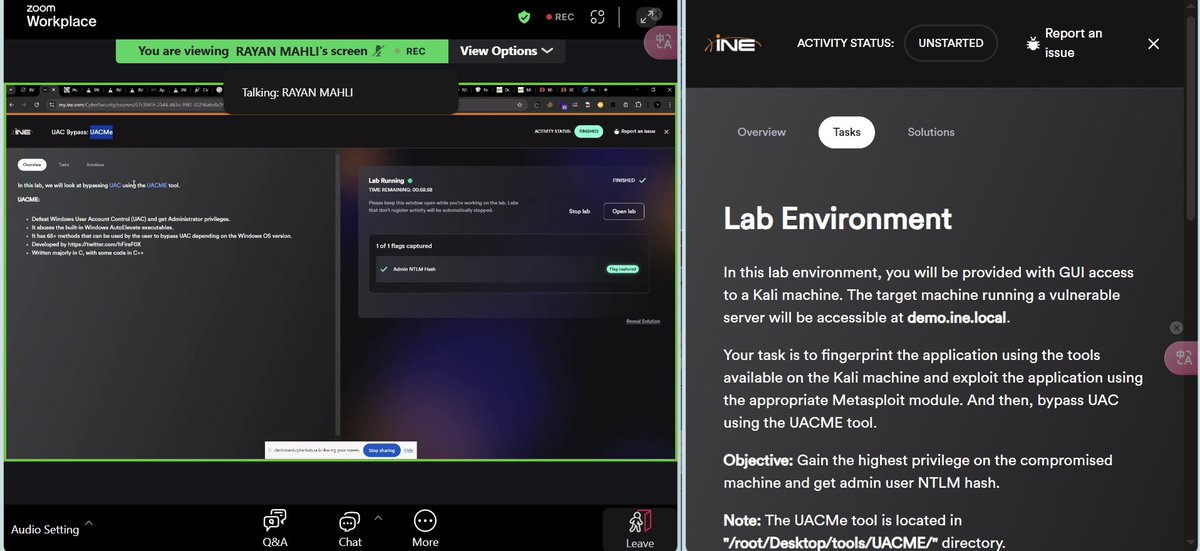The width and height of the screenshot is (1200, 551).
Task: Click UACME link in shared screen overview
Action: (x=157, y=185)
